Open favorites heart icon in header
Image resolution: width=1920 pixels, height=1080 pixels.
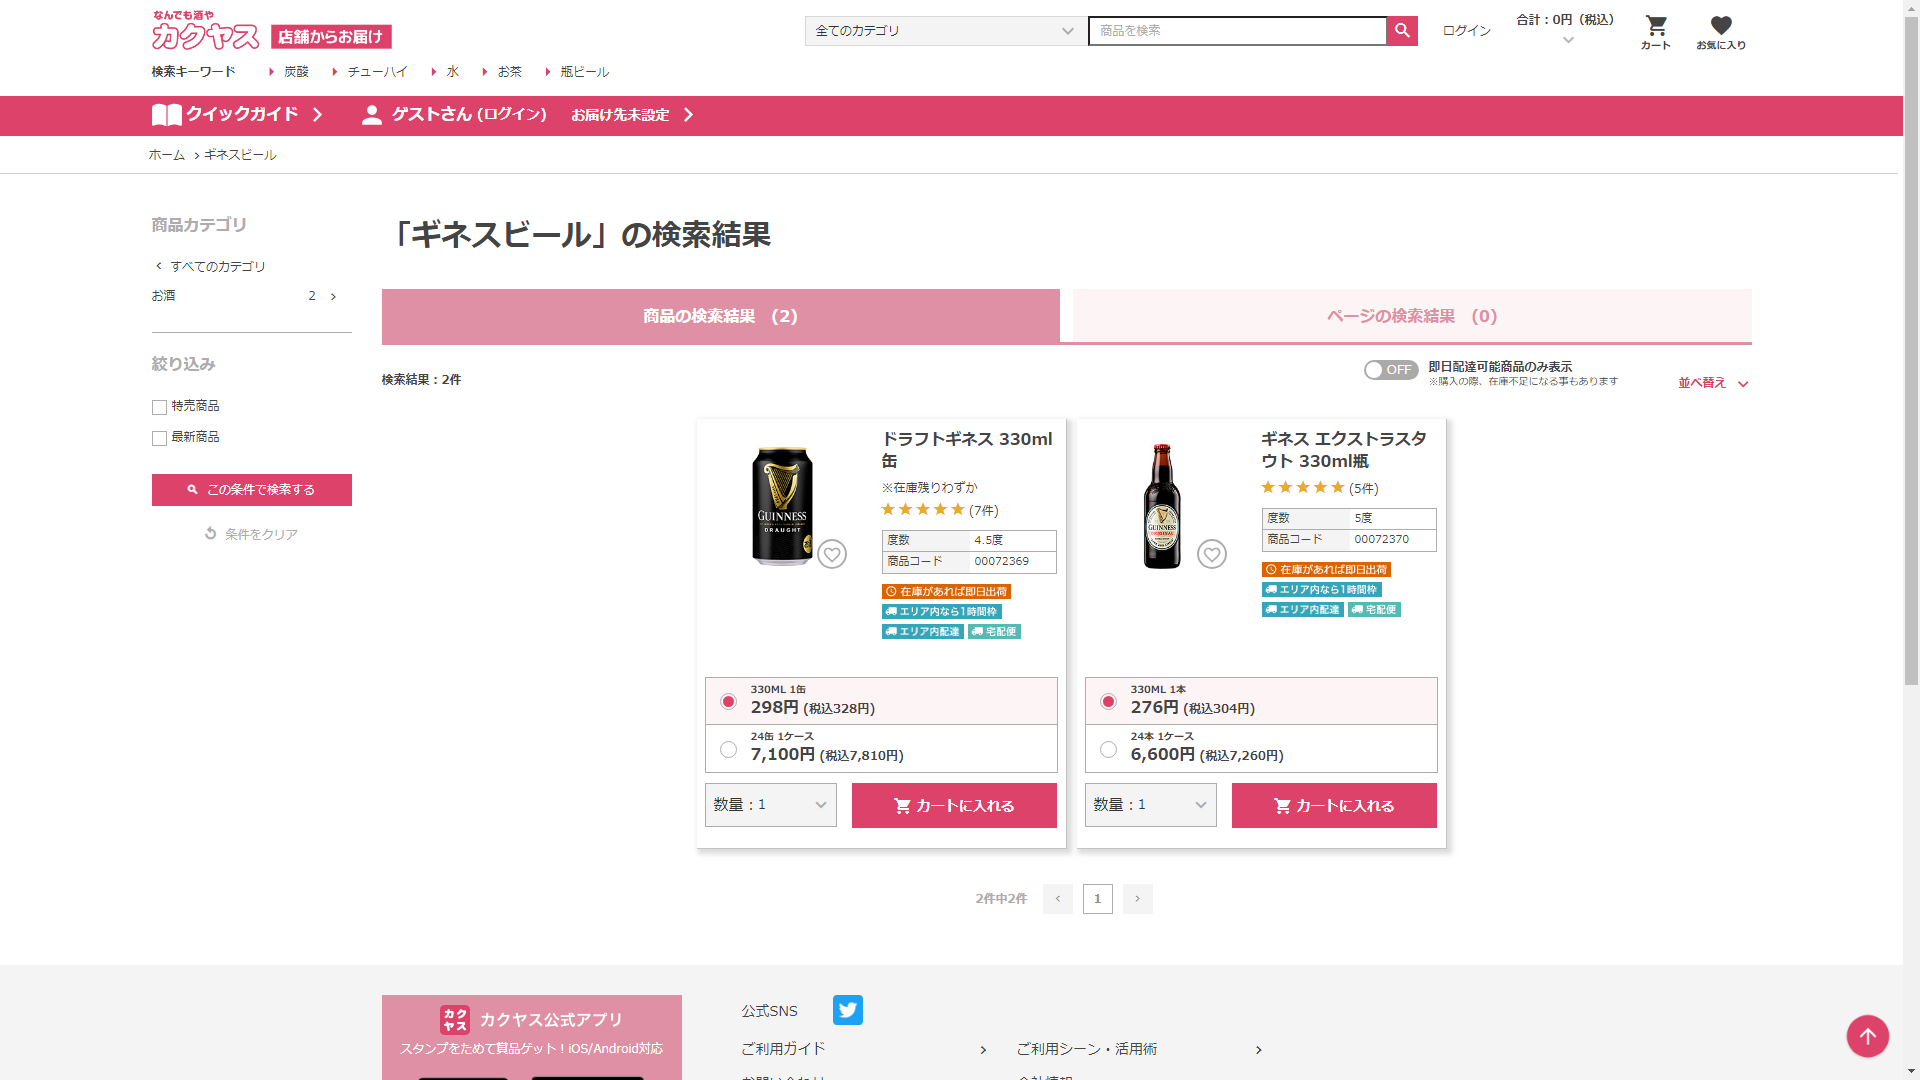point(1720,27)
